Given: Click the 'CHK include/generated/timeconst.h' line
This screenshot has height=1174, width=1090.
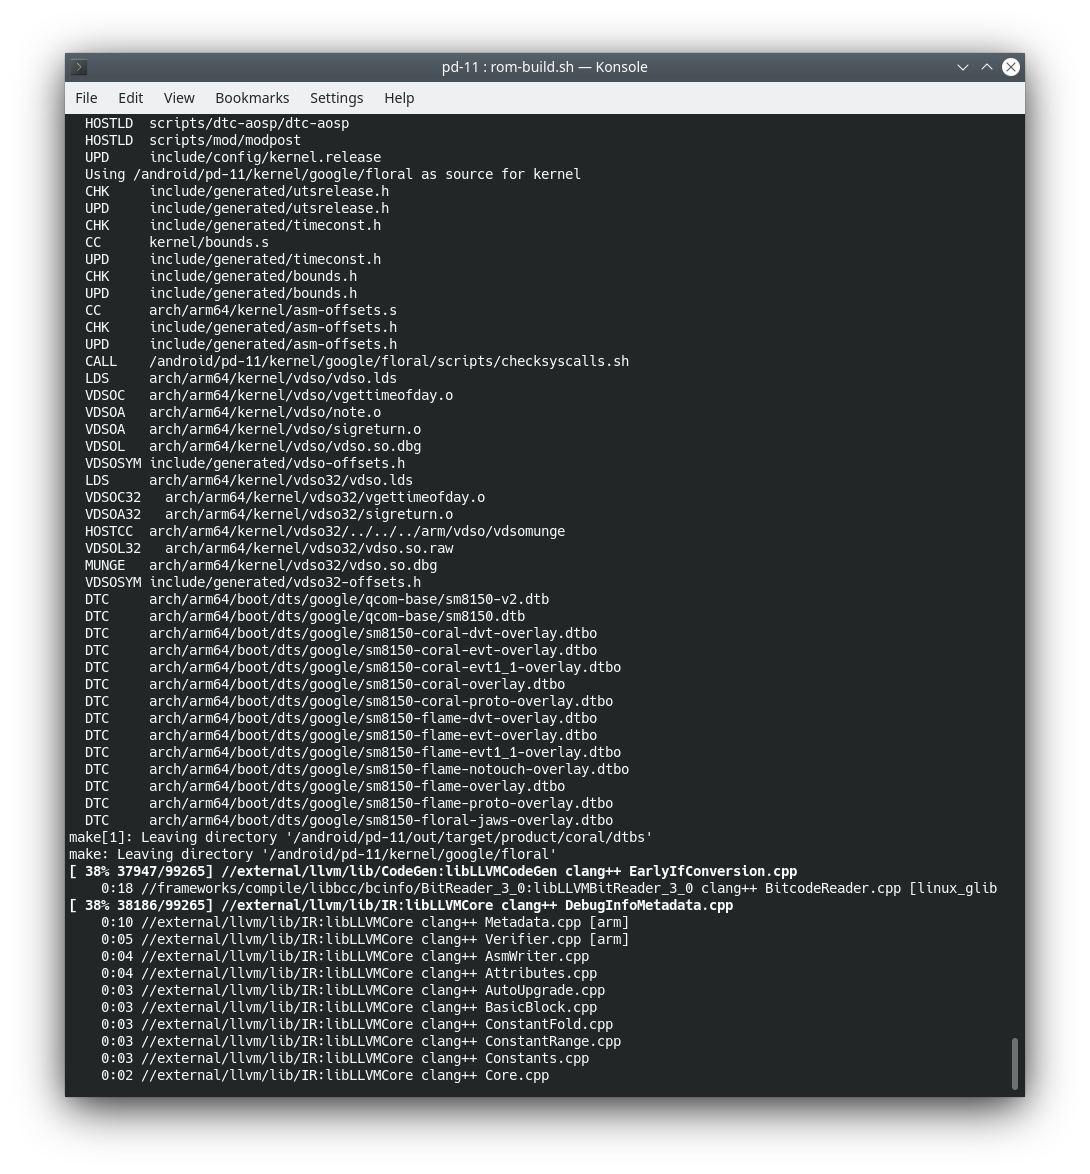Looking at the screenshot, I should (233, 225).
